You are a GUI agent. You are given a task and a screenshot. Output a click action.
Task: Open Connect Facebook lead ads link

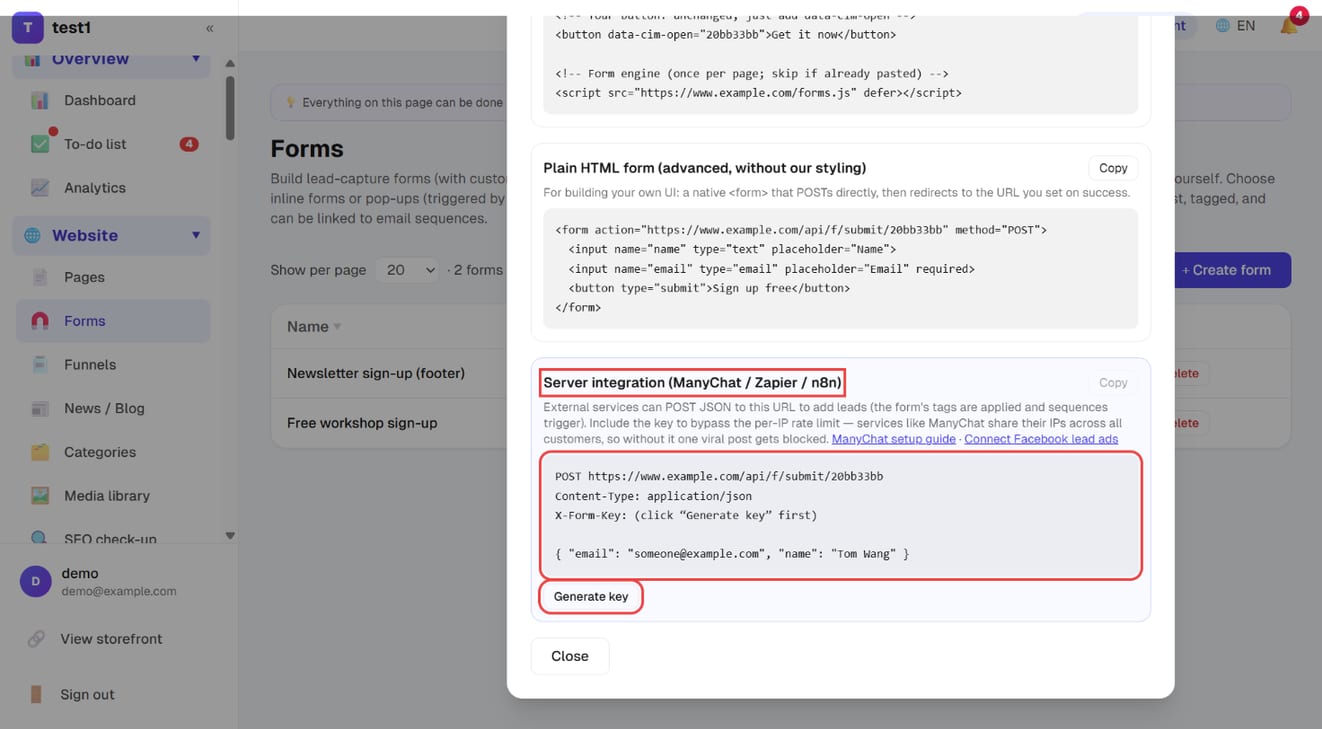point(1041,439)
